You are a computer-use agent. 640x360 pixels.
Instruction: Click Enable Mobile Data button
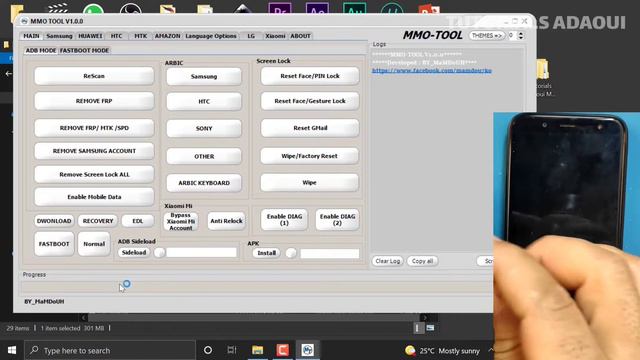(94, 197)
